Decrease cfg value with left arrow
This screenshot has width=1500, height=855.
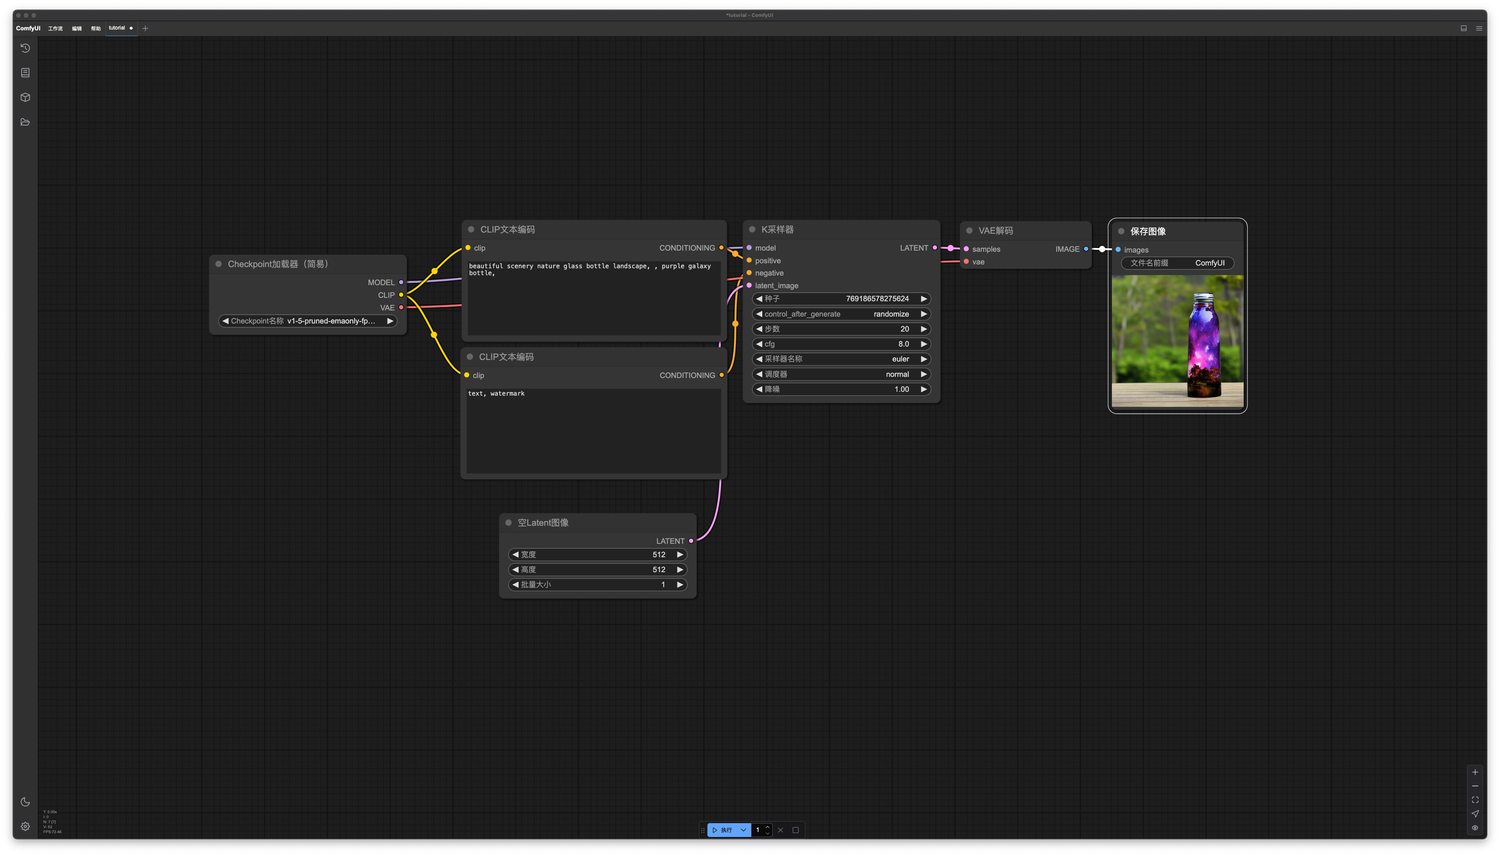pos(759,344)
